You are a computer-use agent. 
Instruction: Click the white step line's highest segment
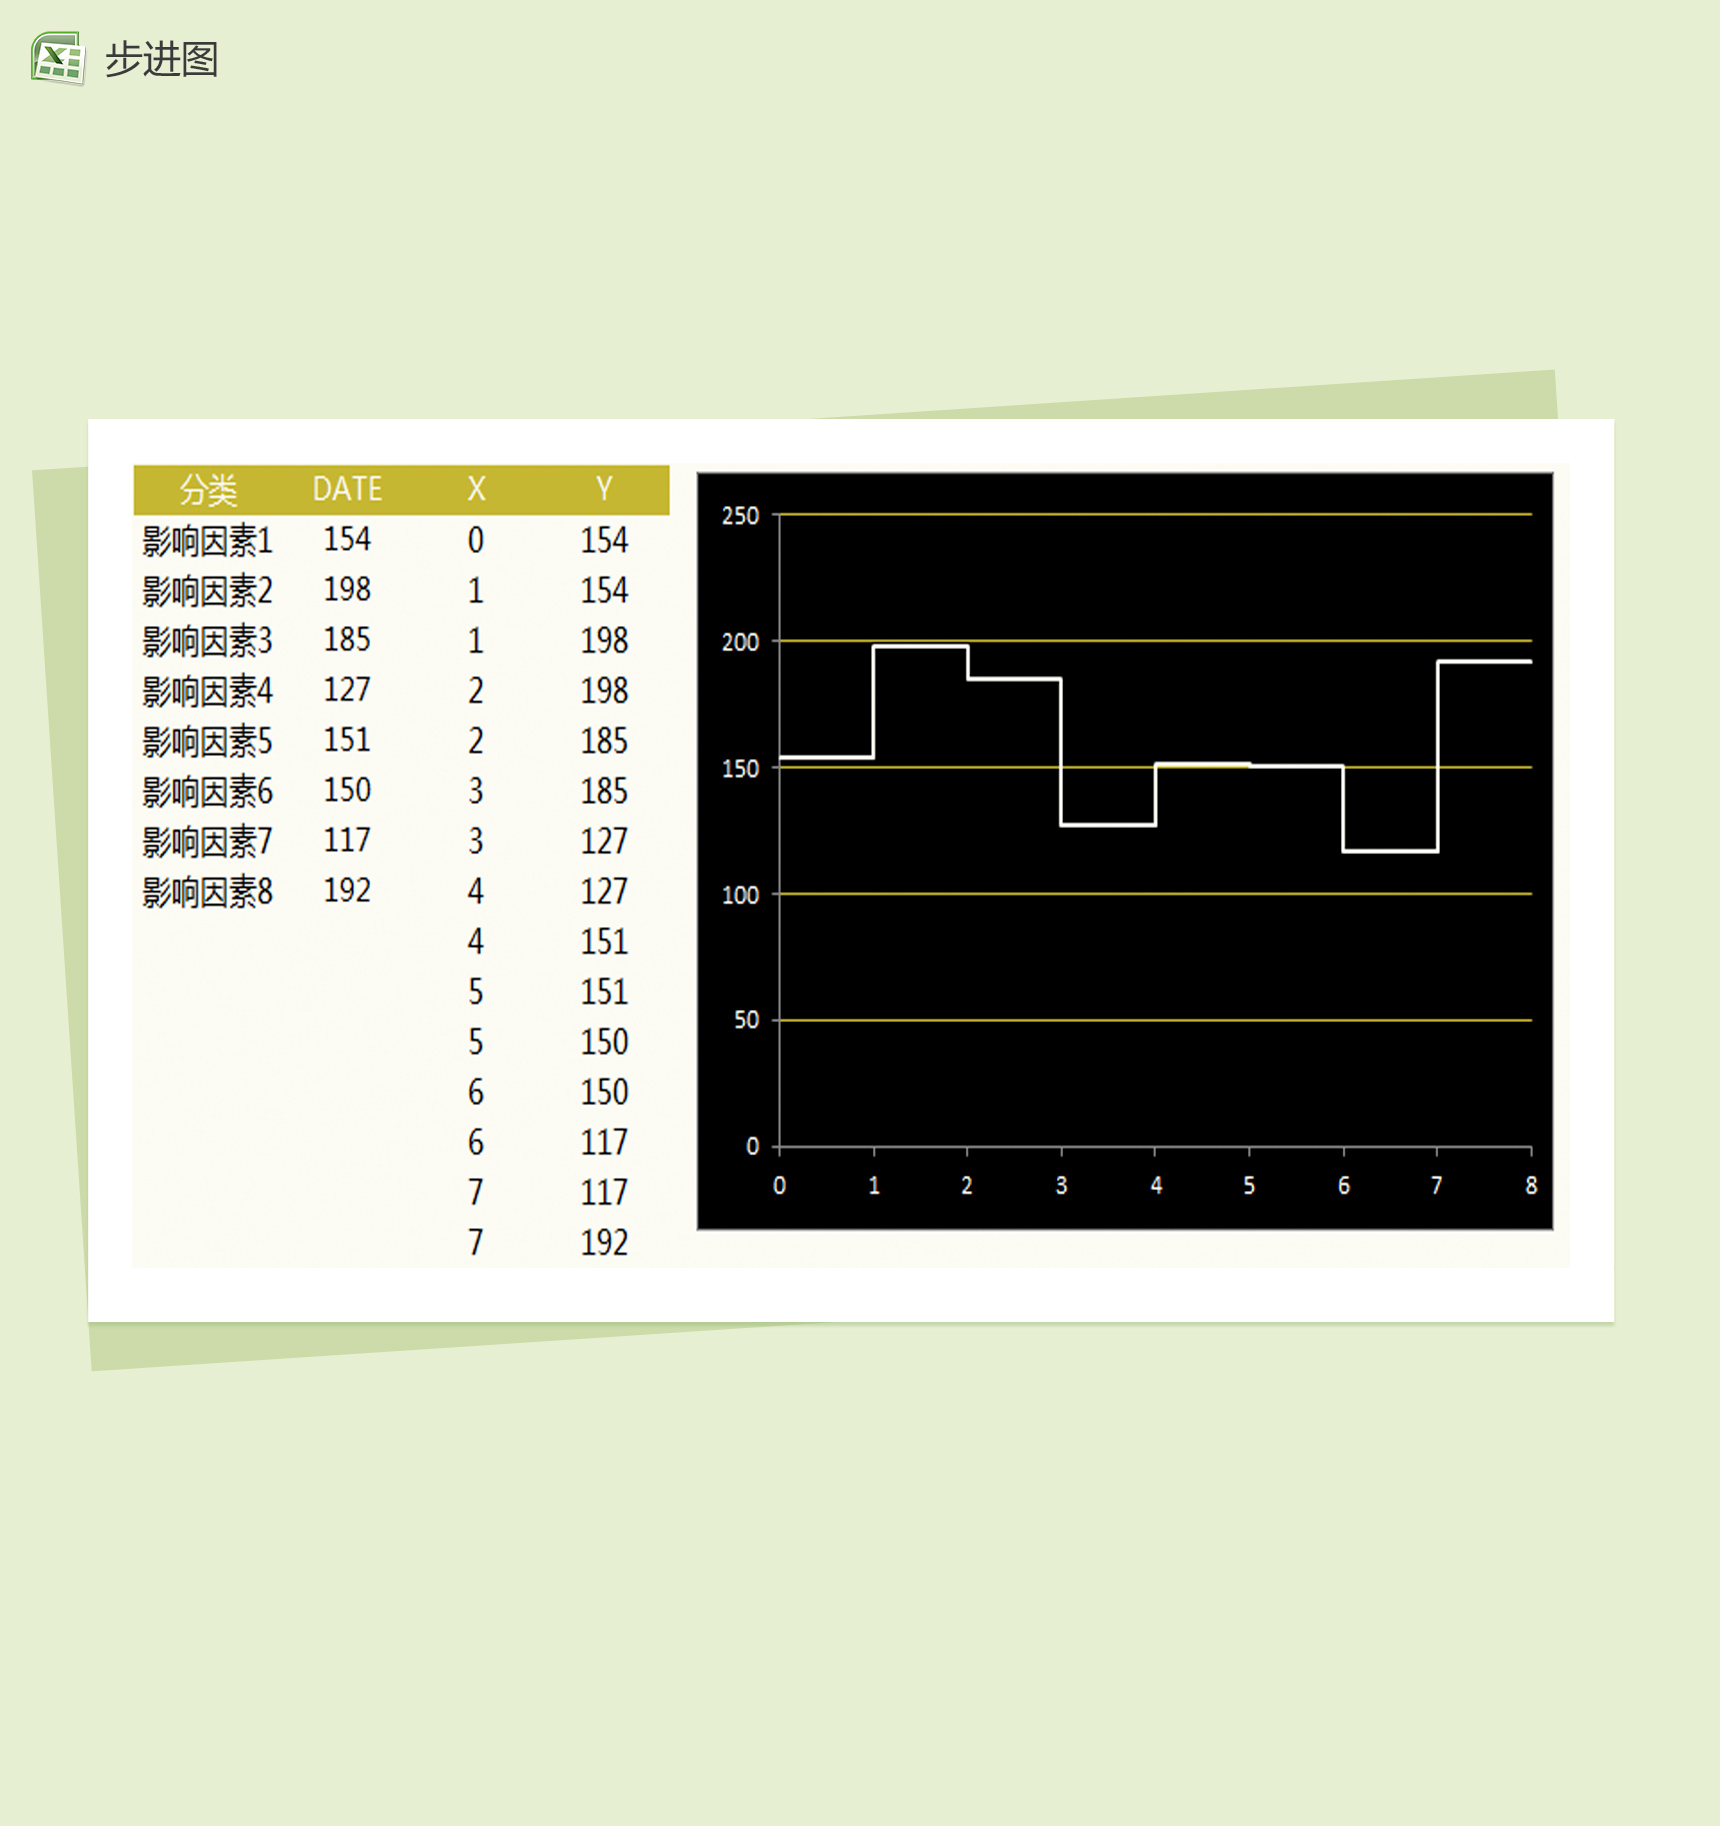click(x=920, y=647)
